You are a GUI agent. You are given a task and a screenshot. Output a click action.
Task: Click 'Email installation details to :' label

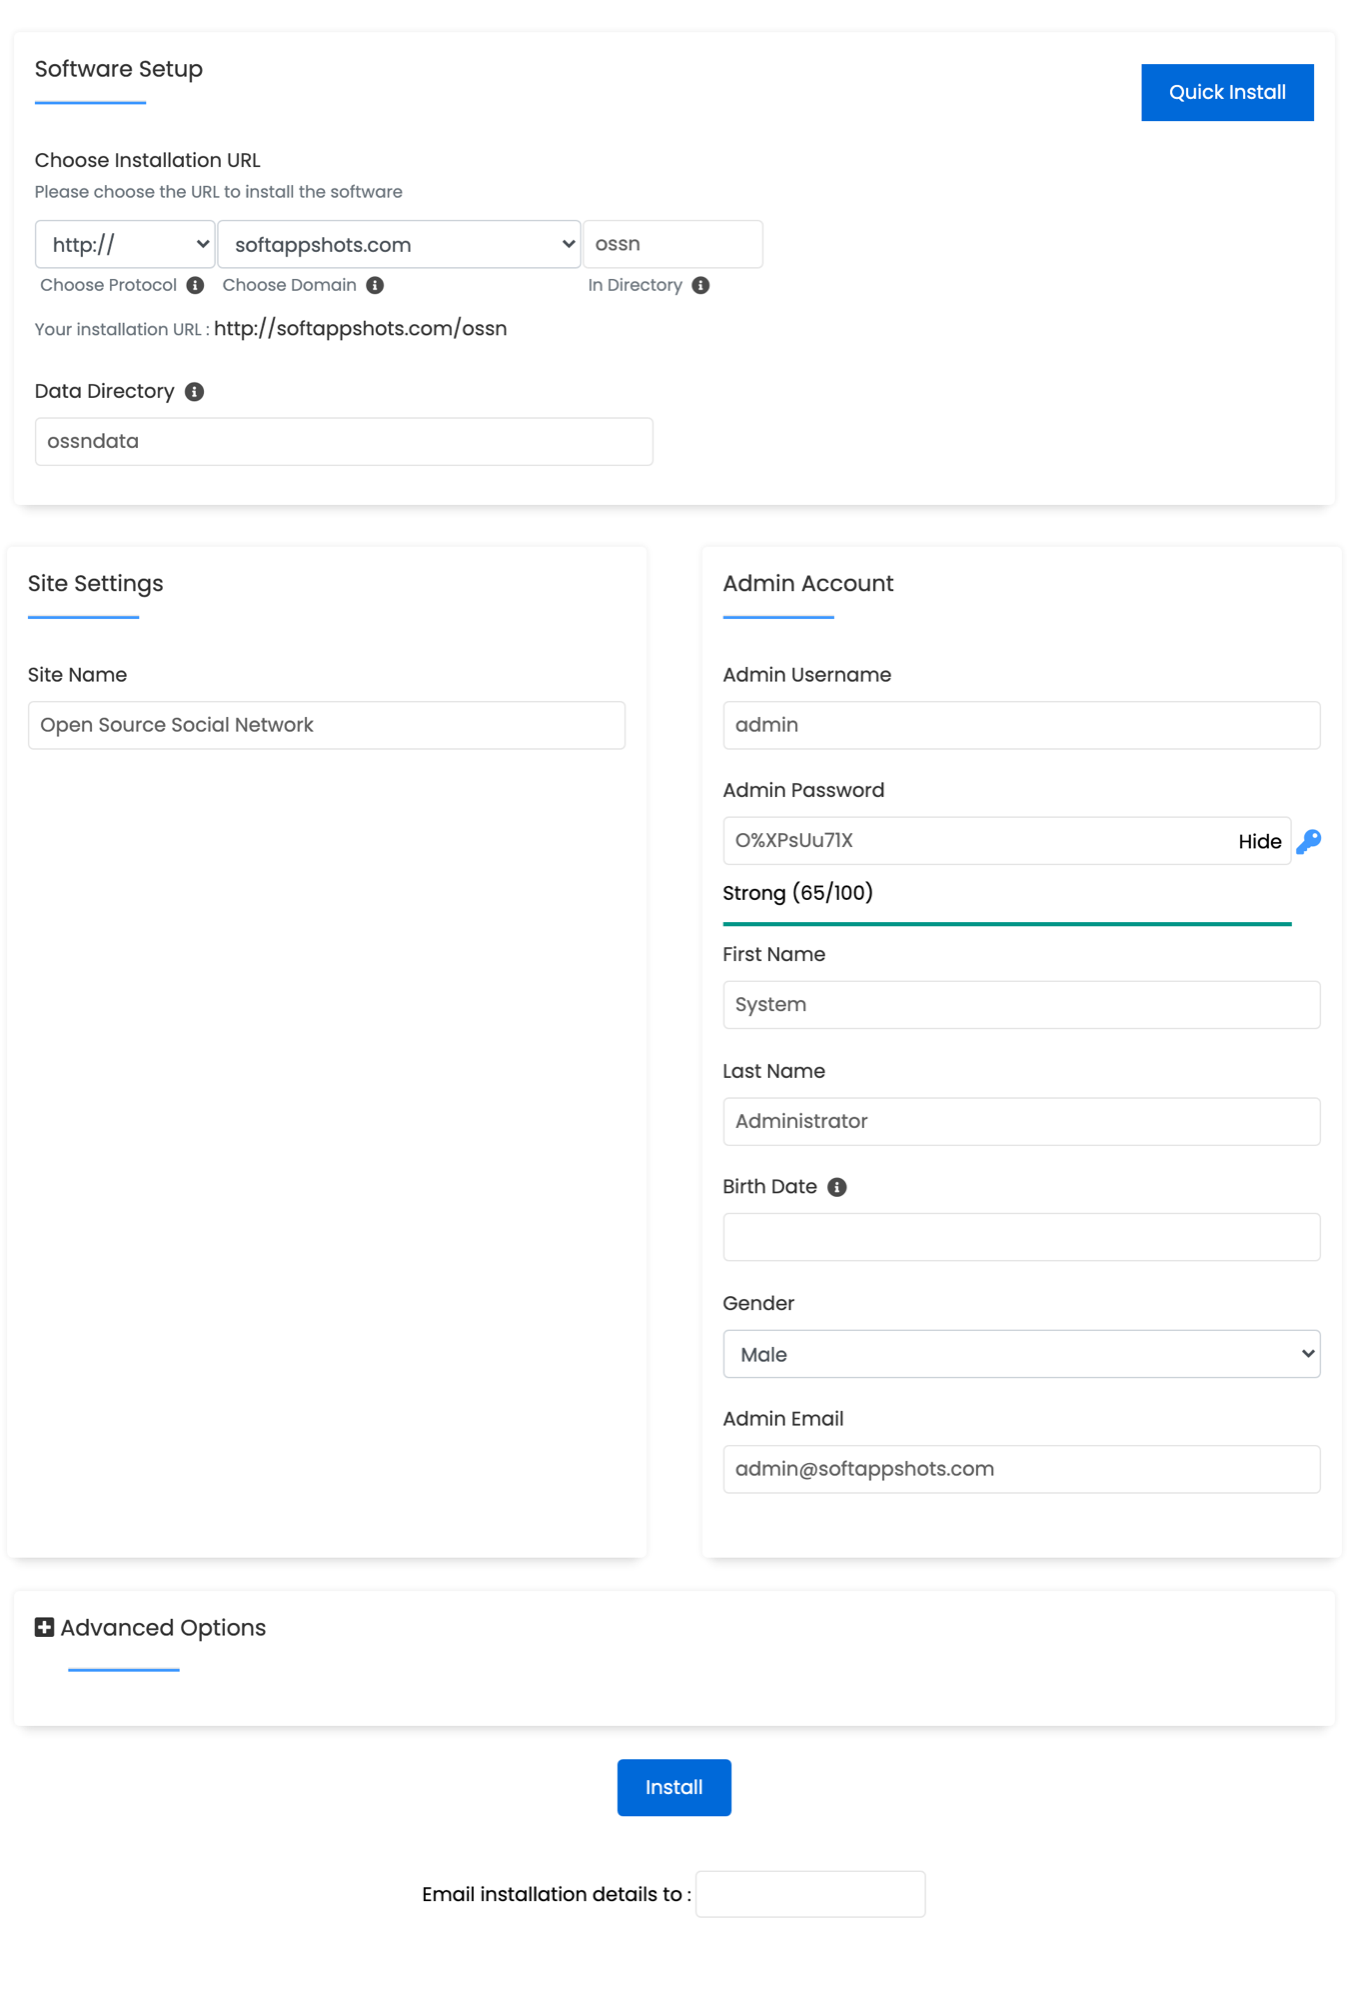point(556,1894)
